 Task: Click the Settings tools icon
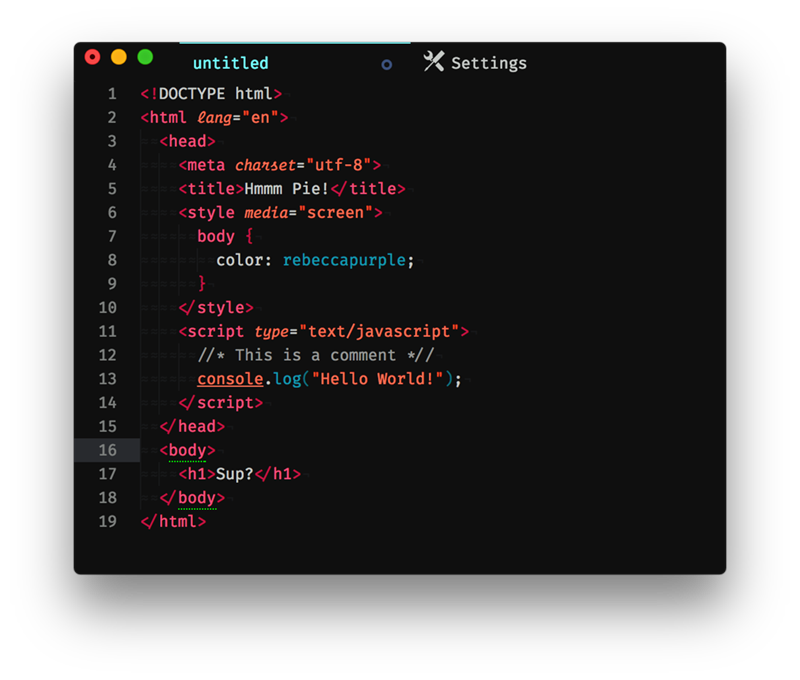pos(434,62)
